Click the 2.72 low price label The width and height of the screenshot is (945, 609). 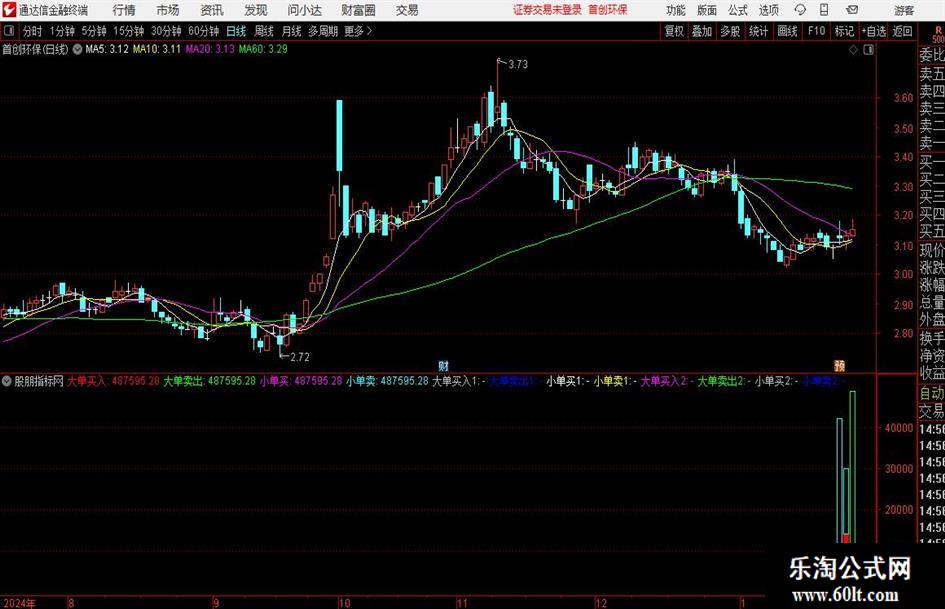coord(300,357)
